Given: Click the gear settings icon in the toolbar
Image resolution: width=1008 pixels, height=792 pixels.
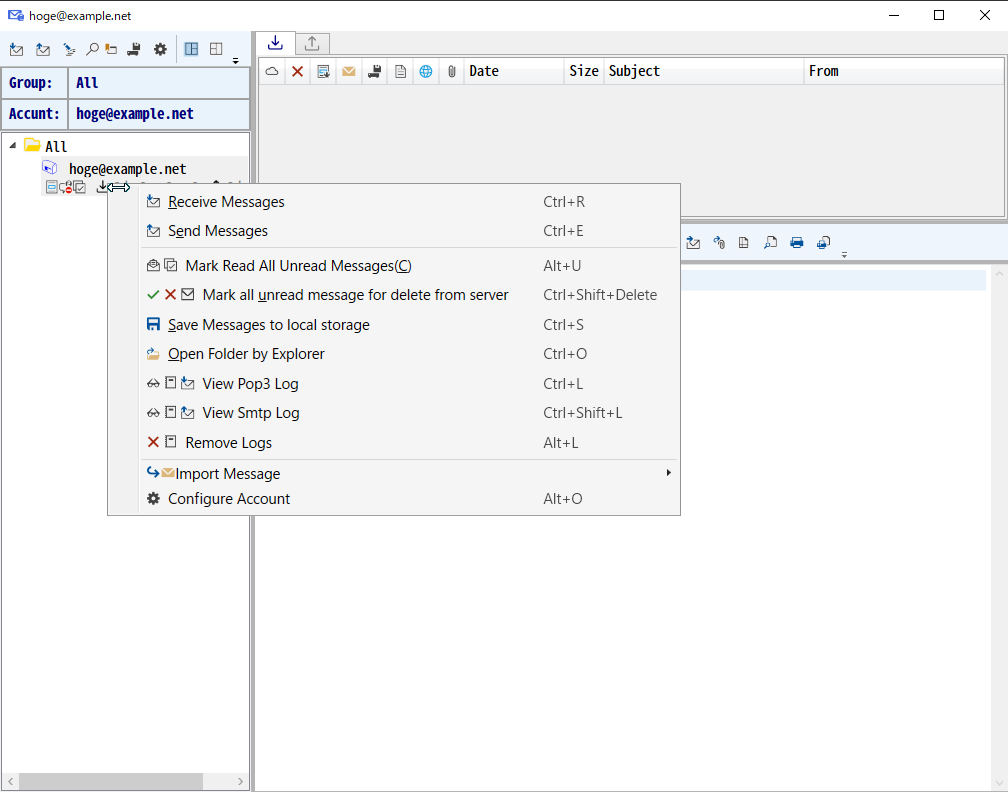Looking at the screenshot, I should tap(160, 49).
